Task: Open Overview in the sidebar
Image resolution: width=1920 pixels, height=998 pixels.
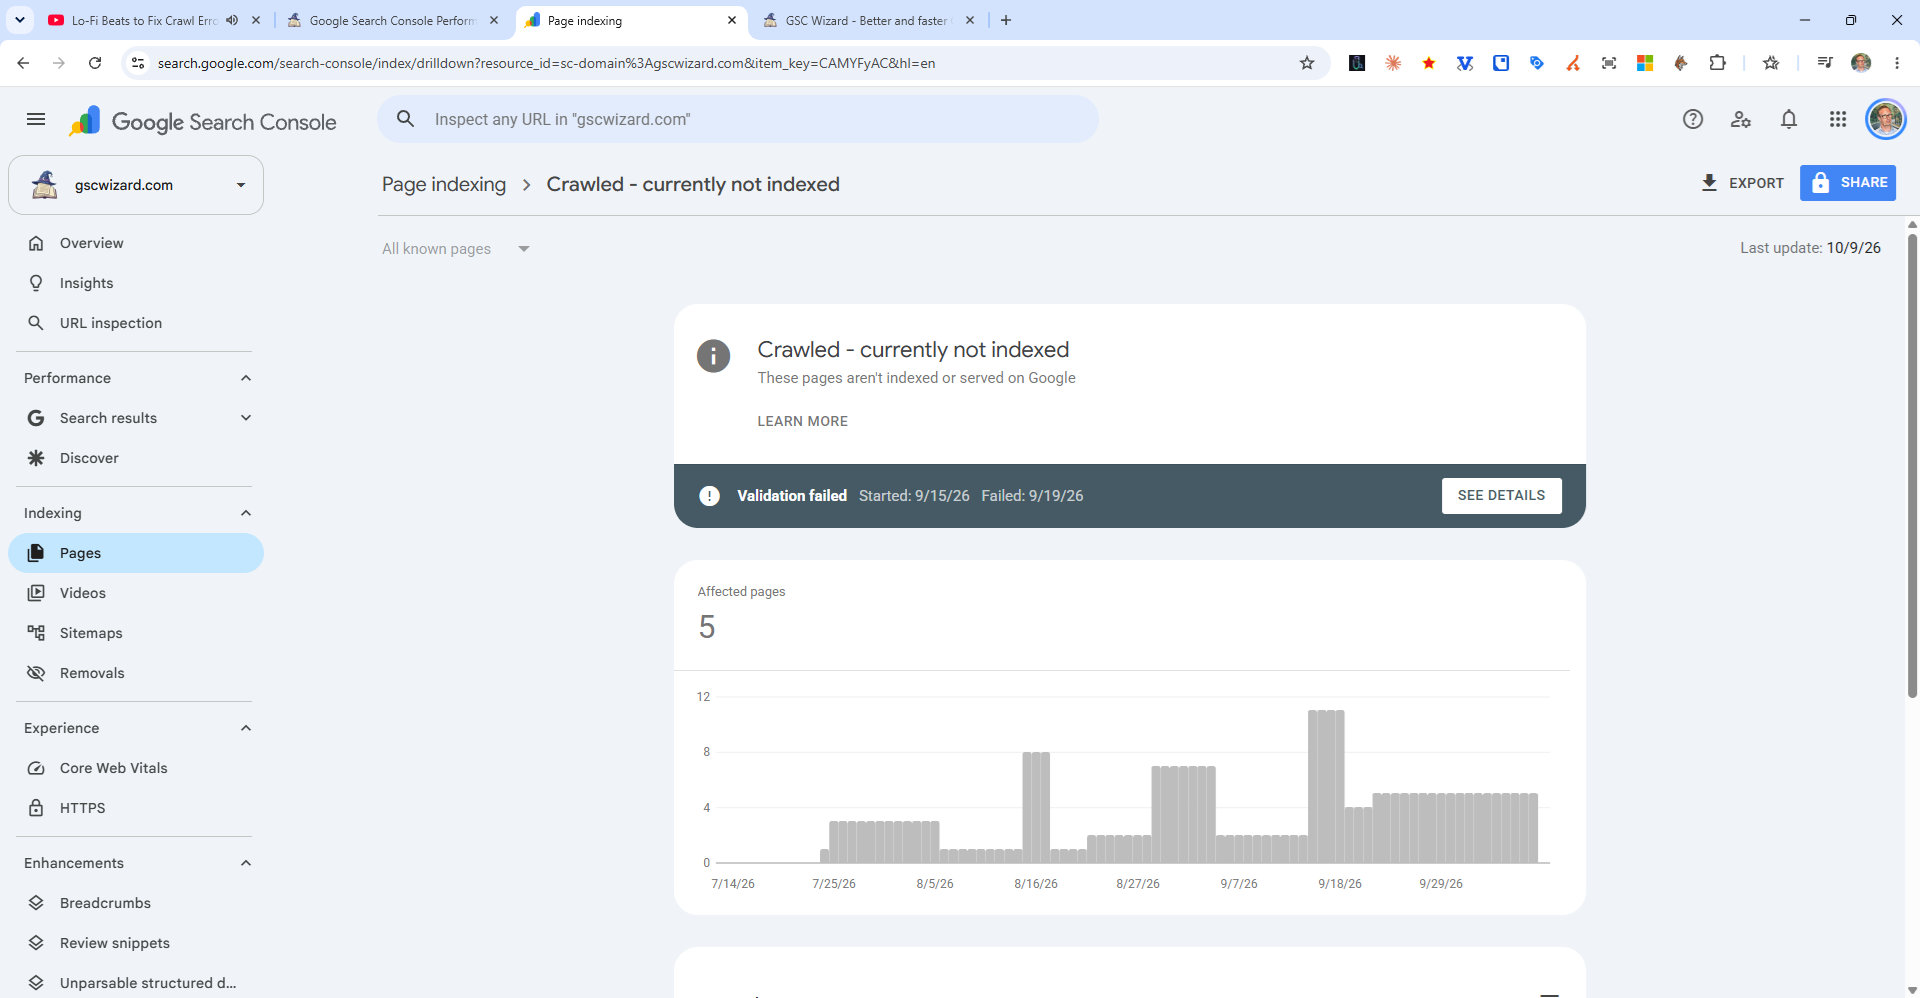Action: point(136,243)
